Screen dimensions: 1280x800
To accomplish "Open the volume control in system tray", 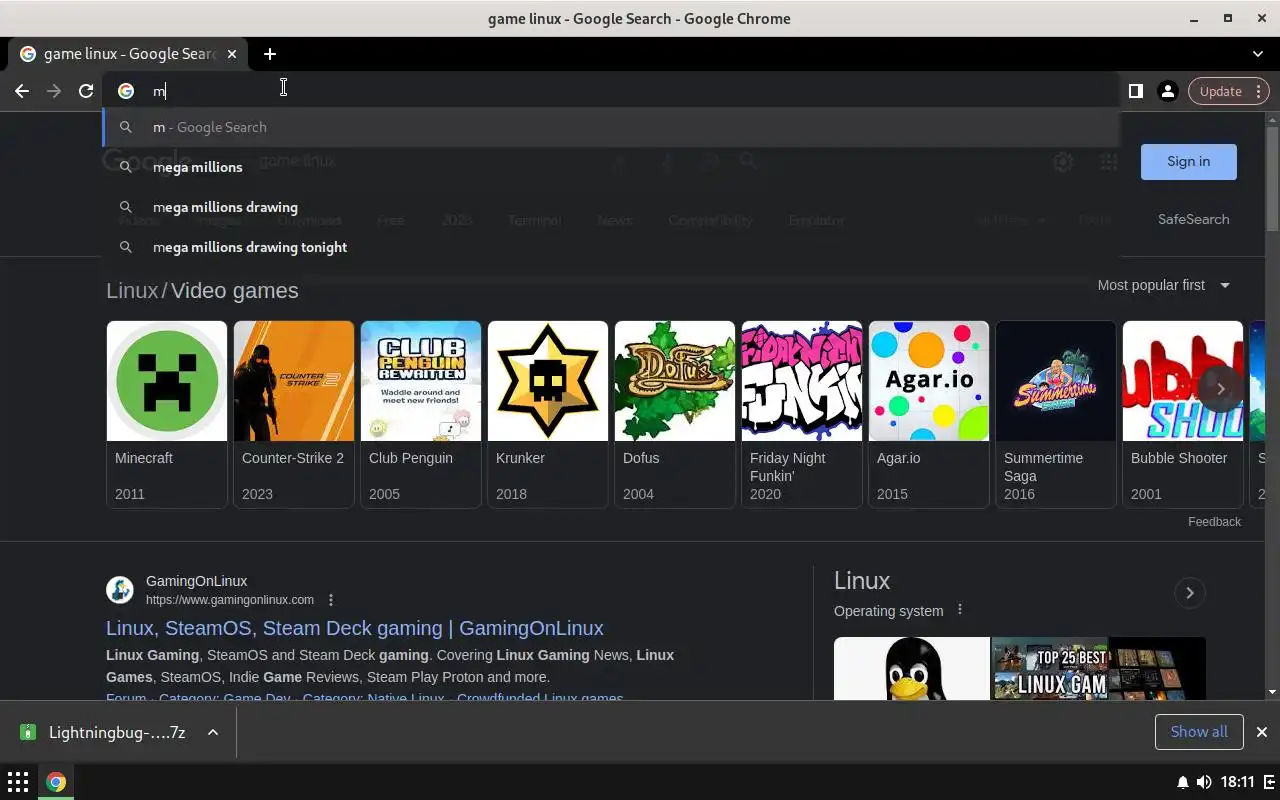I will click(x=1203, y=782).
